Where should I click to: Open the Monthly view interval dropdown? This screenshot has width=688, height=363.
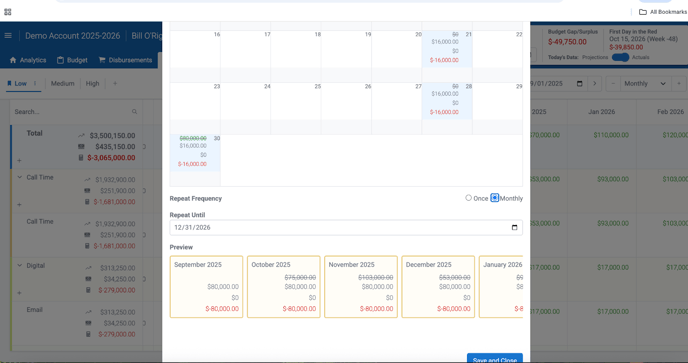coord(645,83)
